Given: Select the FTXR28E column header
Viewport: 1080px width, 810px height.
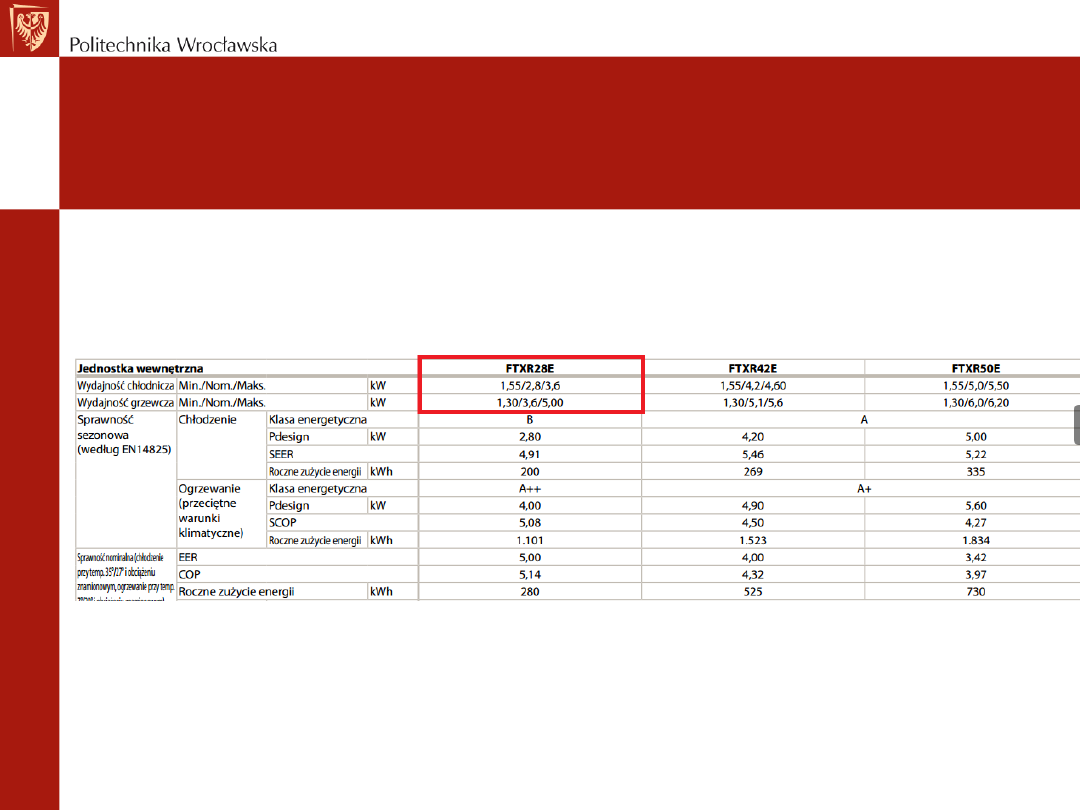Looking at the screenshot, I should pyautogui.click(x=530, y=368).
